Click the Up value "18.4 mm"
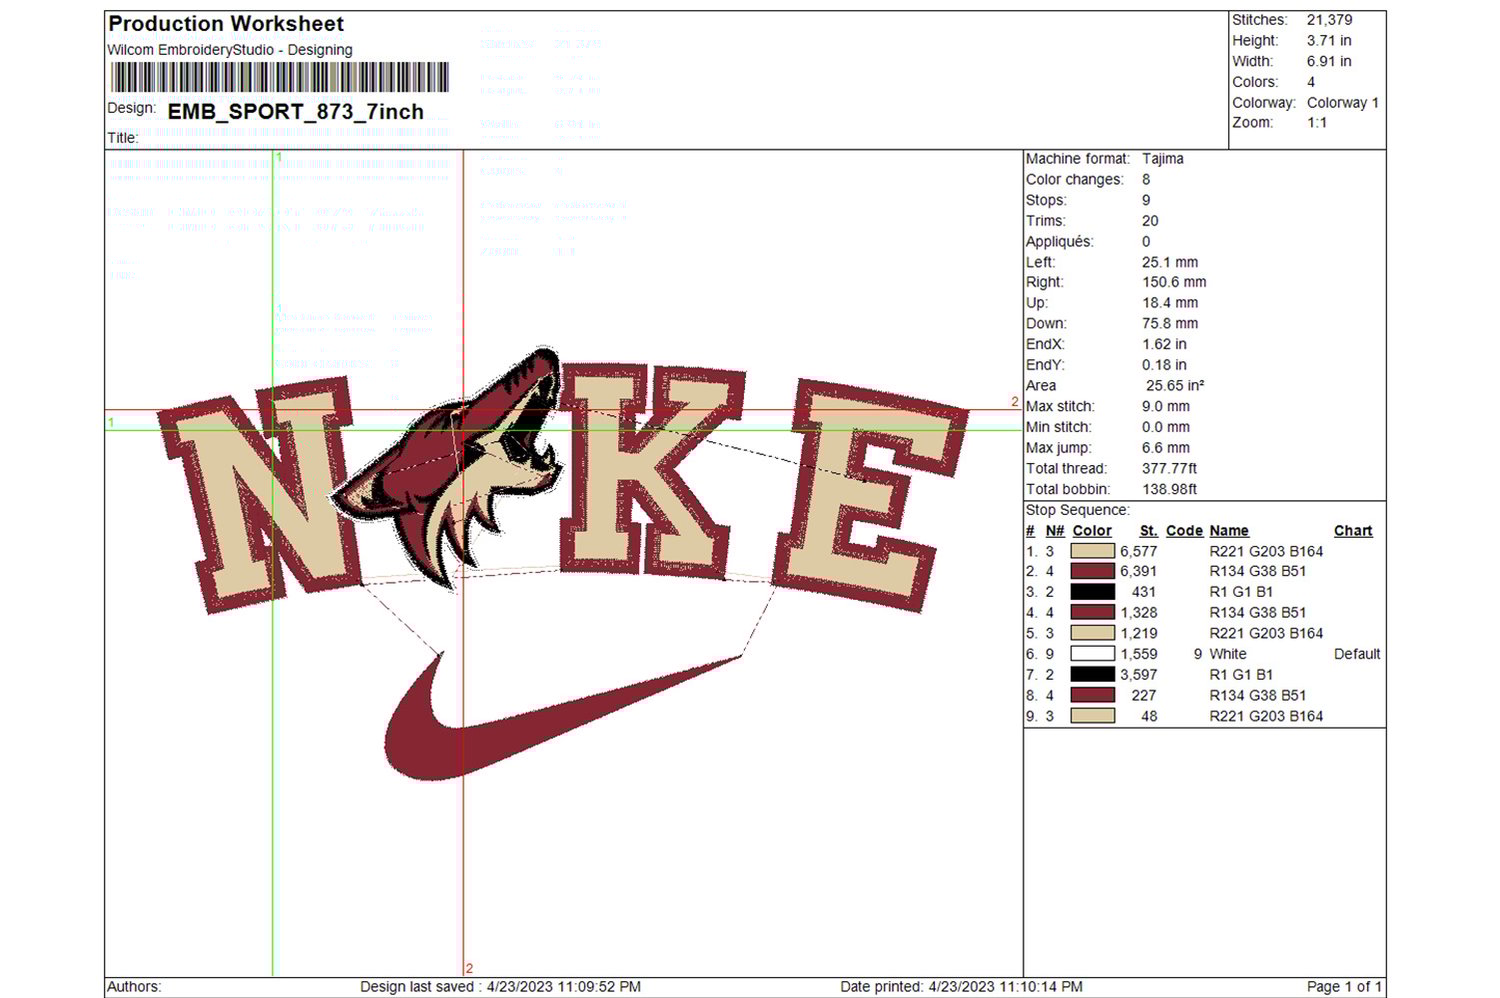Viewport: 1500px width, 998px height. 1170,303
